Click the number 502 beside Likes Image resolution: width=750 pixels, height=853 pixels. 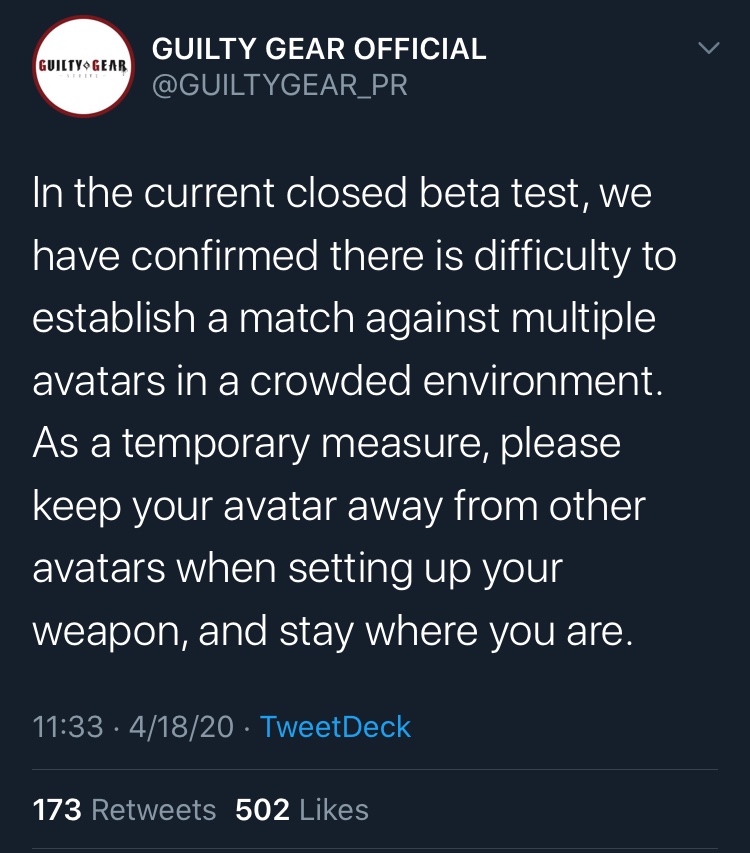click(x=262, y=809)
